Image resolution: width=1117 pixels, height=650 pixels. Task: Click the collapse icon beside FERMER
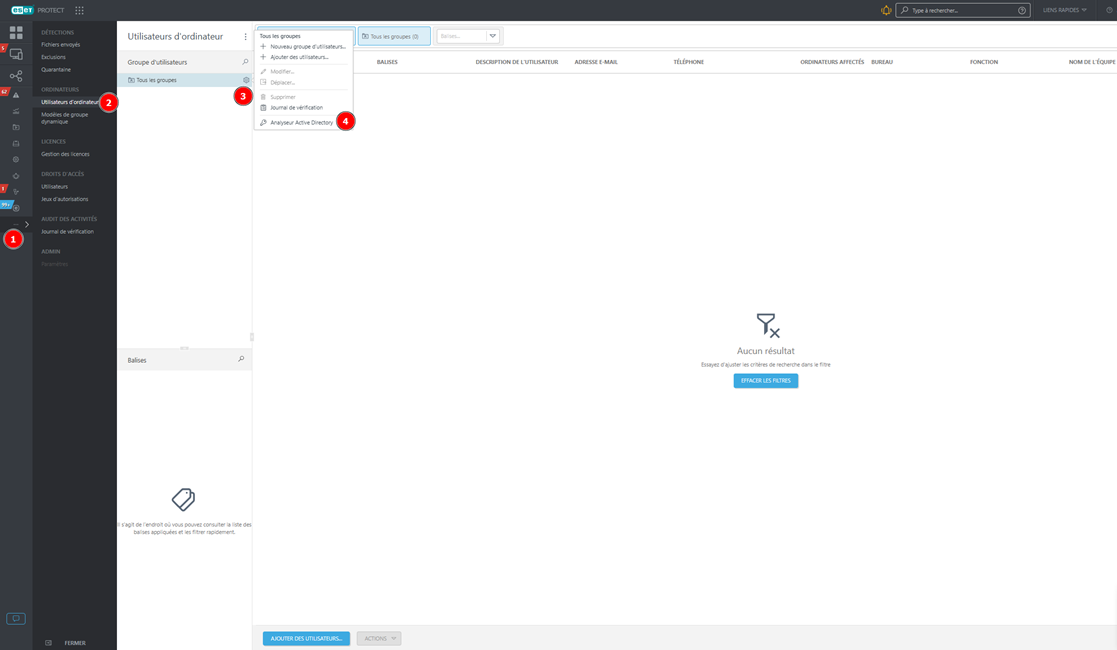(48, 643)
